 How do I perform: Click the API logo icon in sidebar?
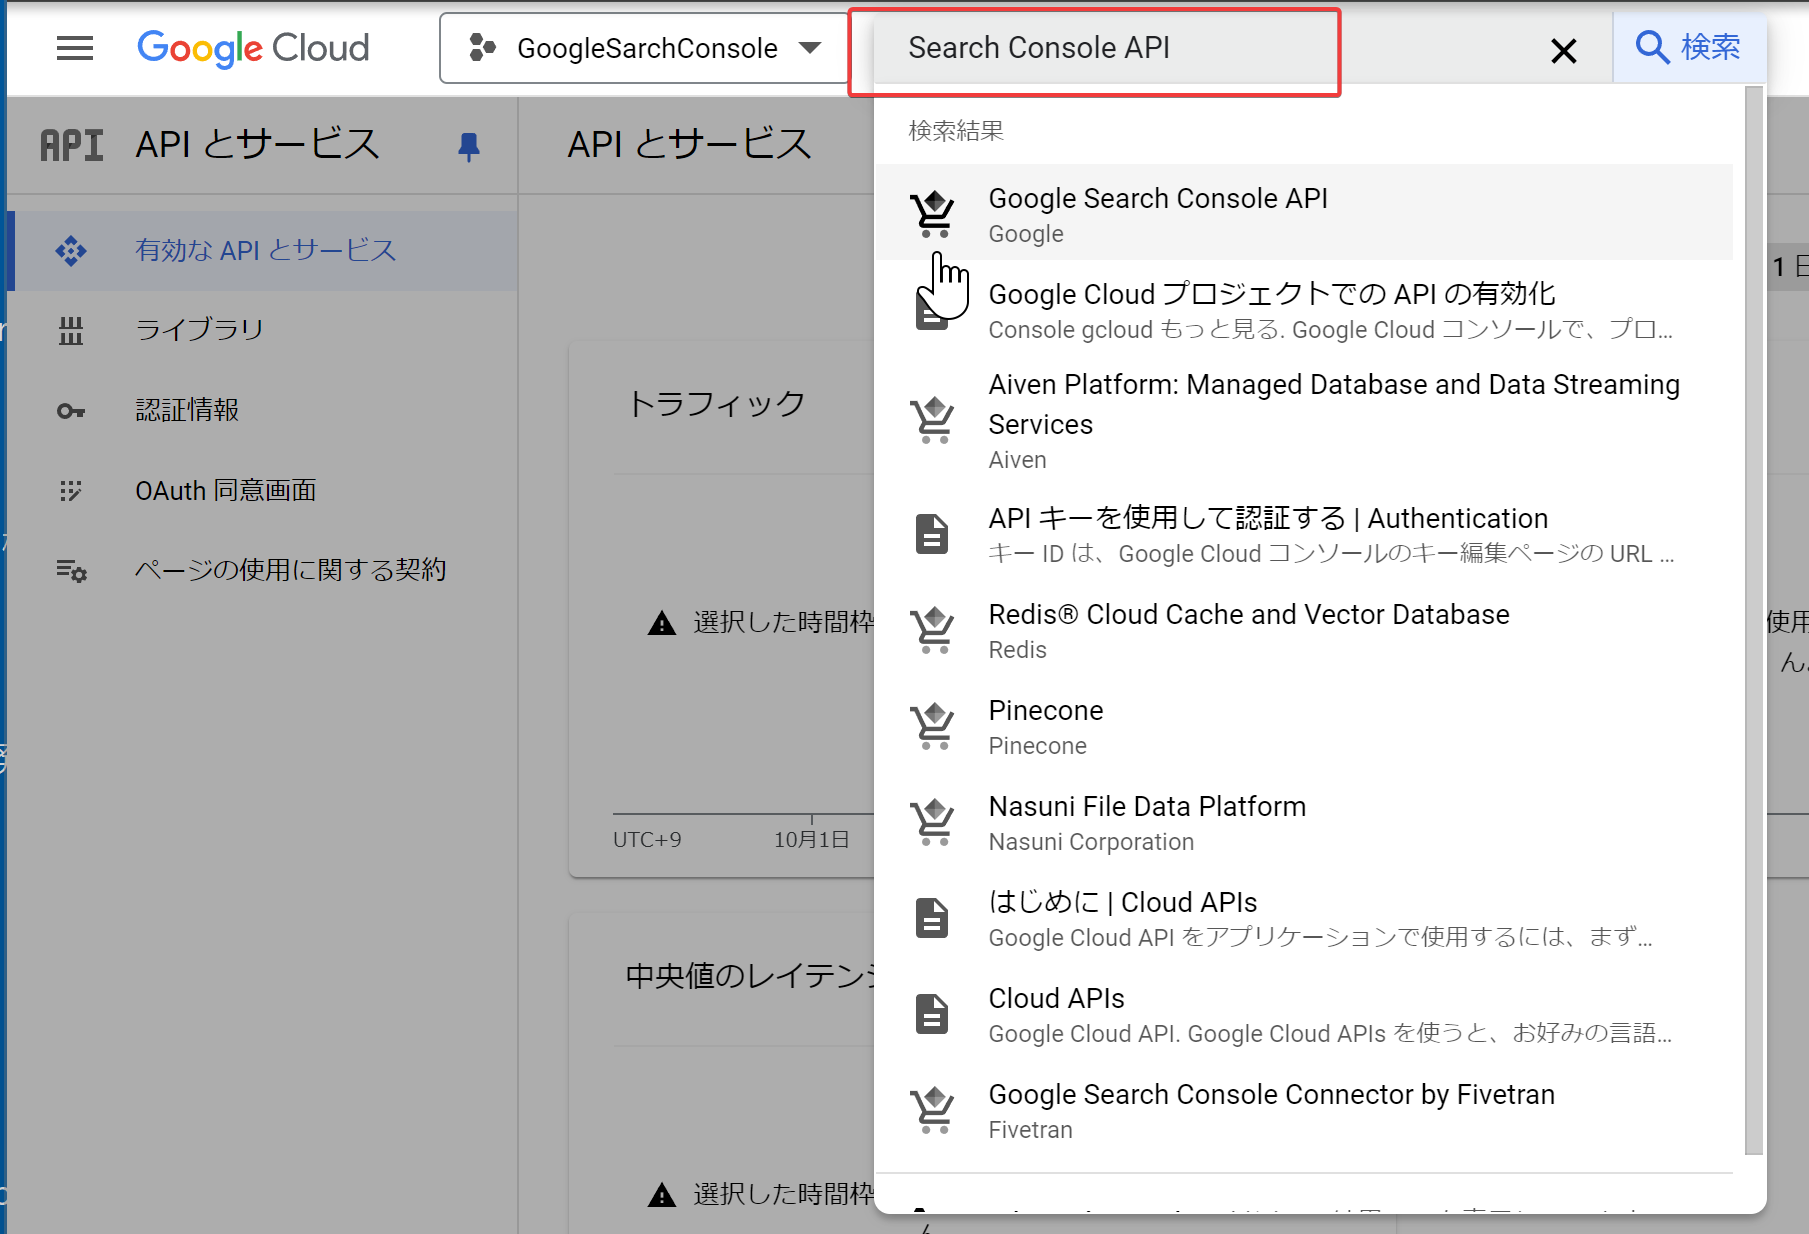(x=72, y=146)
